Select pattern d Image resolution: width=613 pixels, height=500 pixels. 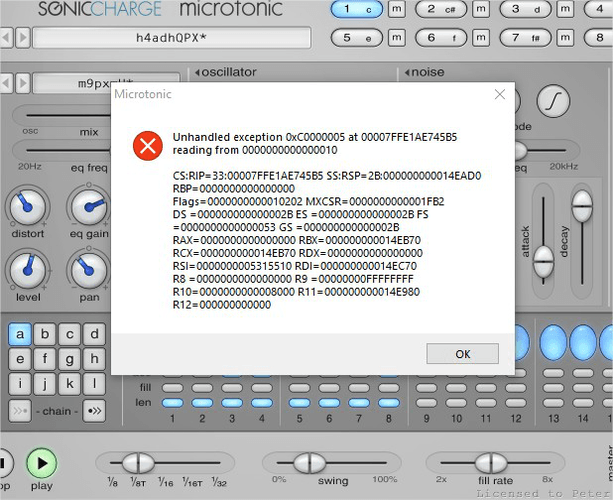tap(94, 334)
